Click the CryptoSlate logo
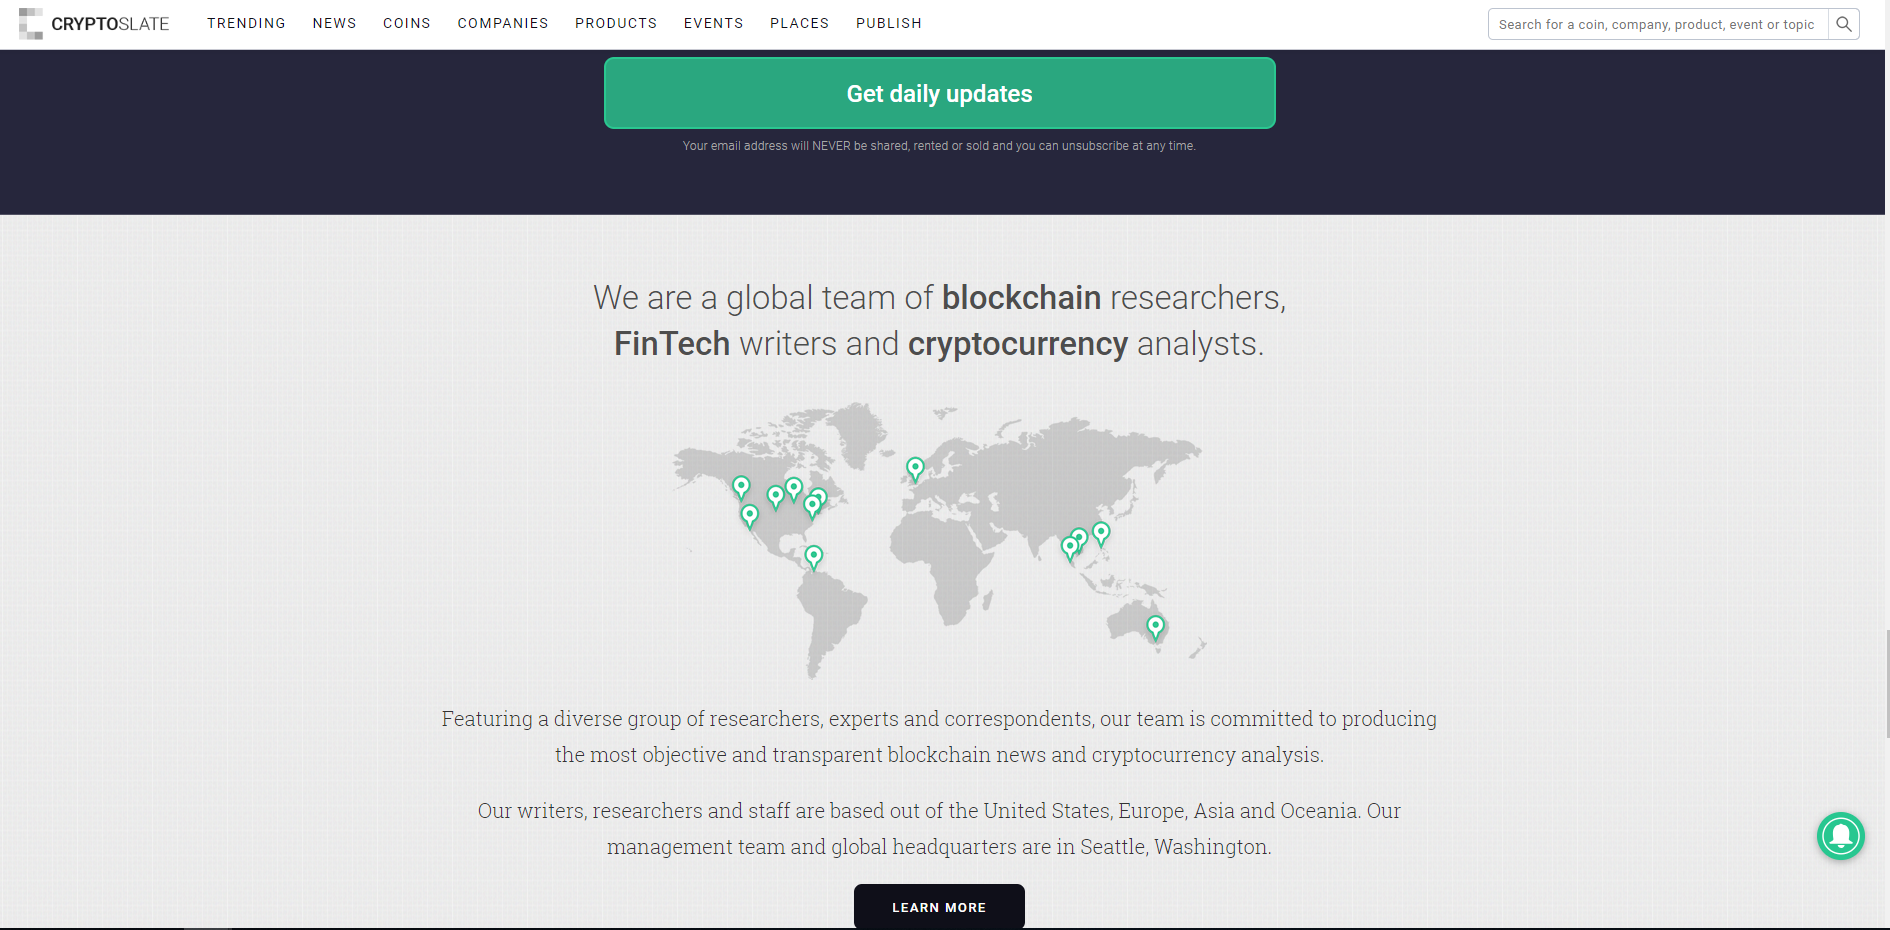This screenshot has height=930, width=1890. [94, 24]
